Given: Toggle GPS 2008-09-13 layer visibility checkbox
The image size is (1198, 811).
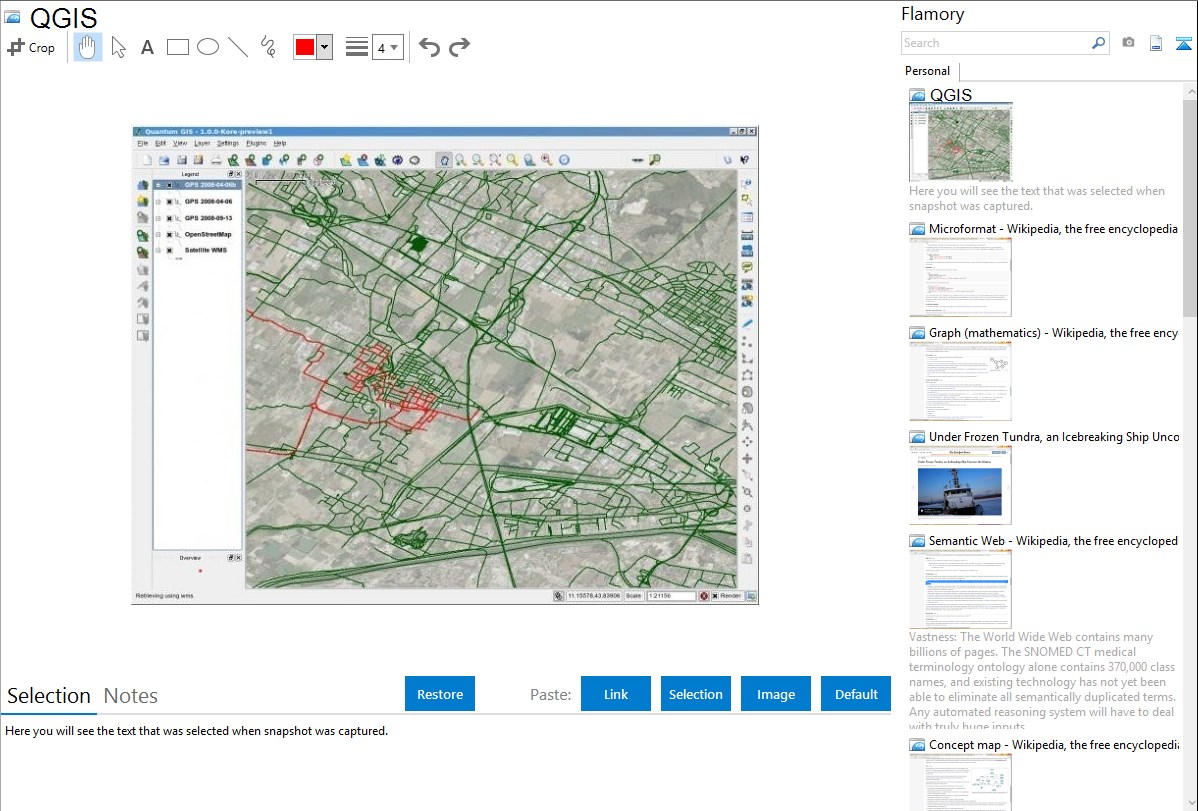Looking at the screenshot, I should (x=170, y=219).
